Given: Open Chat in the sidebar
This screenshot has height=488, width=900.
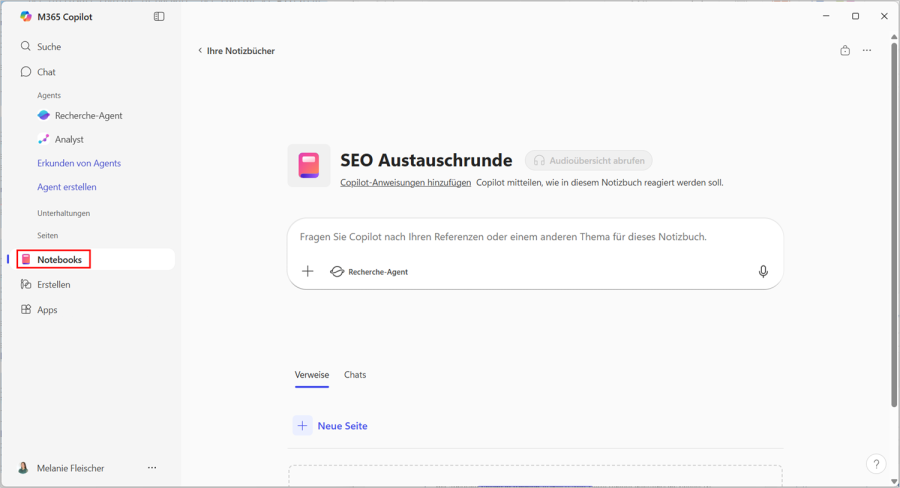Looking at the screenshot, I should coord(46,72).
